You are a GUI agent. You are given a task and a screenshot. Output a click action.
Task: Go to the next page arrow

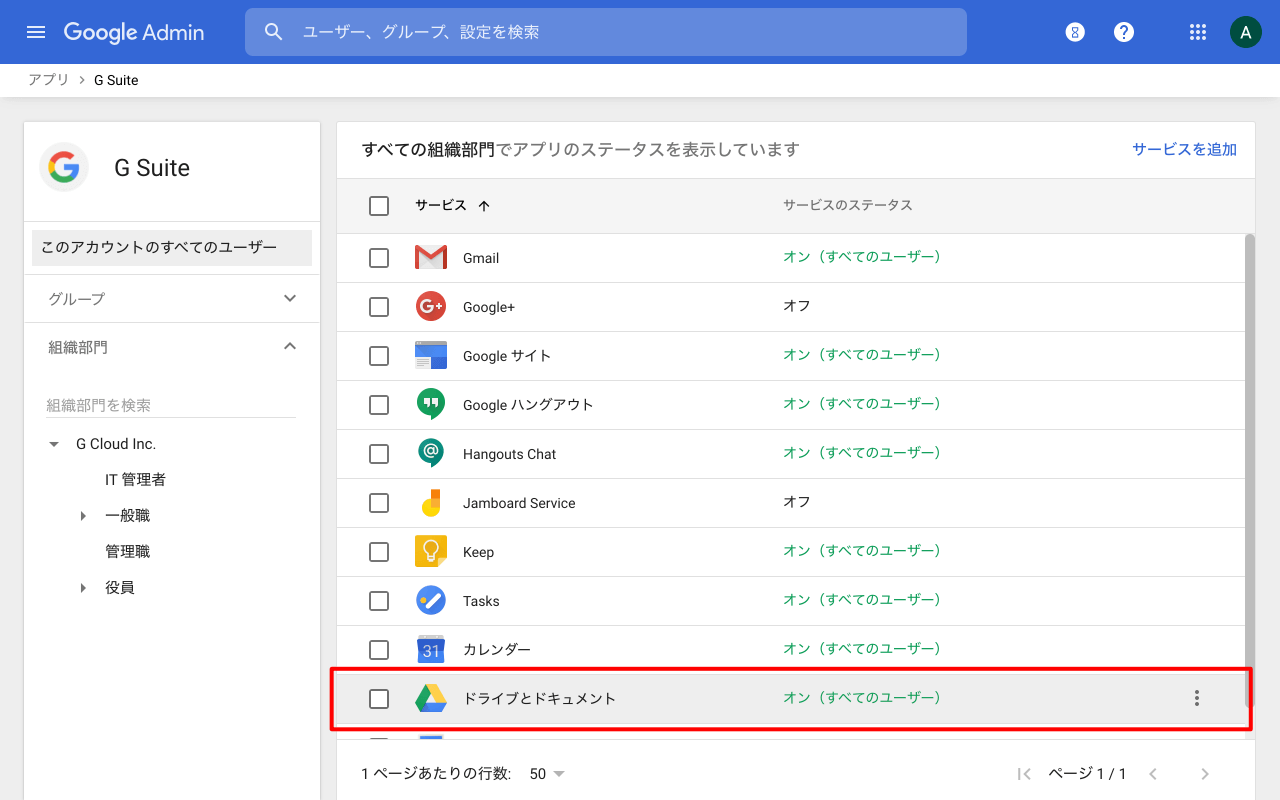(1205, 774)
